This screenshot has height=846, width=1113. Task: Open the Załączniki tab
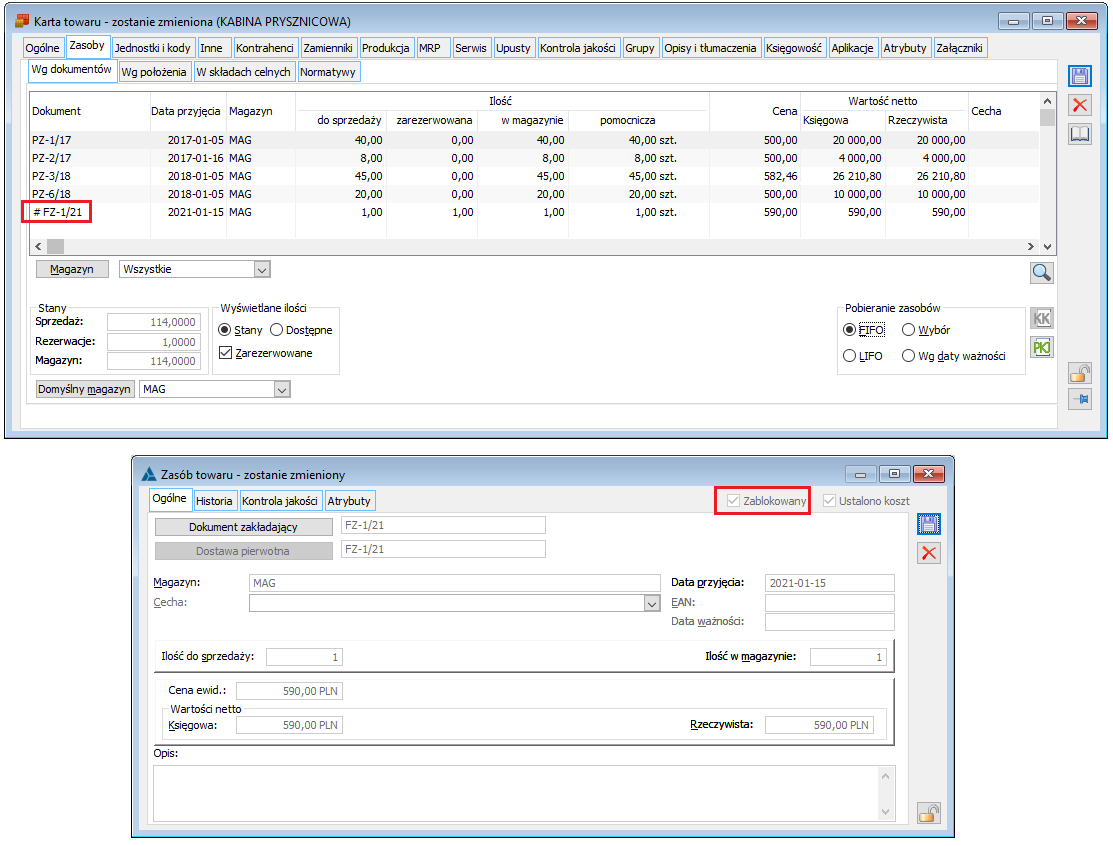[960, 48]
